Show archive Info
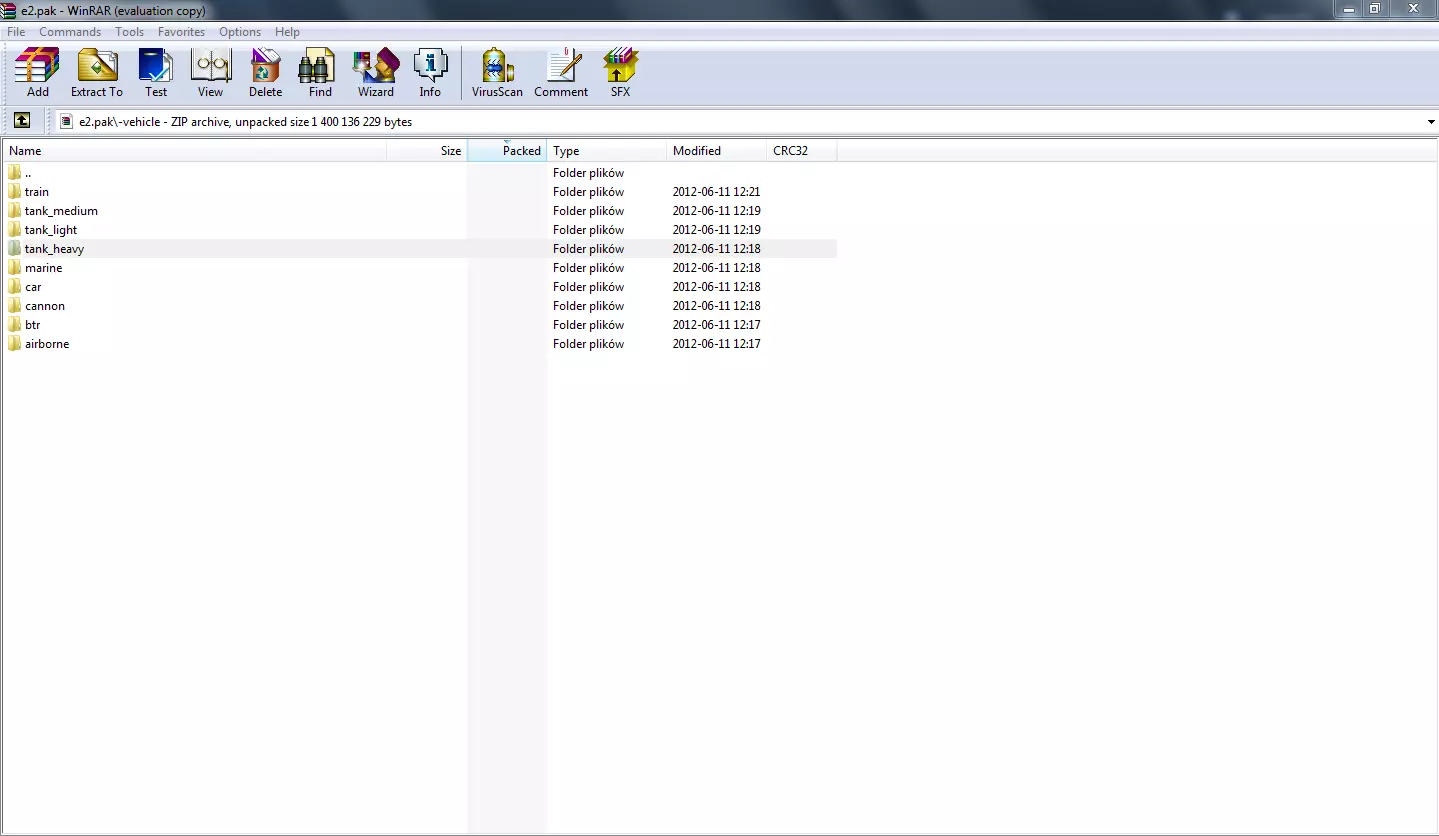Screen dimensions: 1439x836 pos(430,66)
